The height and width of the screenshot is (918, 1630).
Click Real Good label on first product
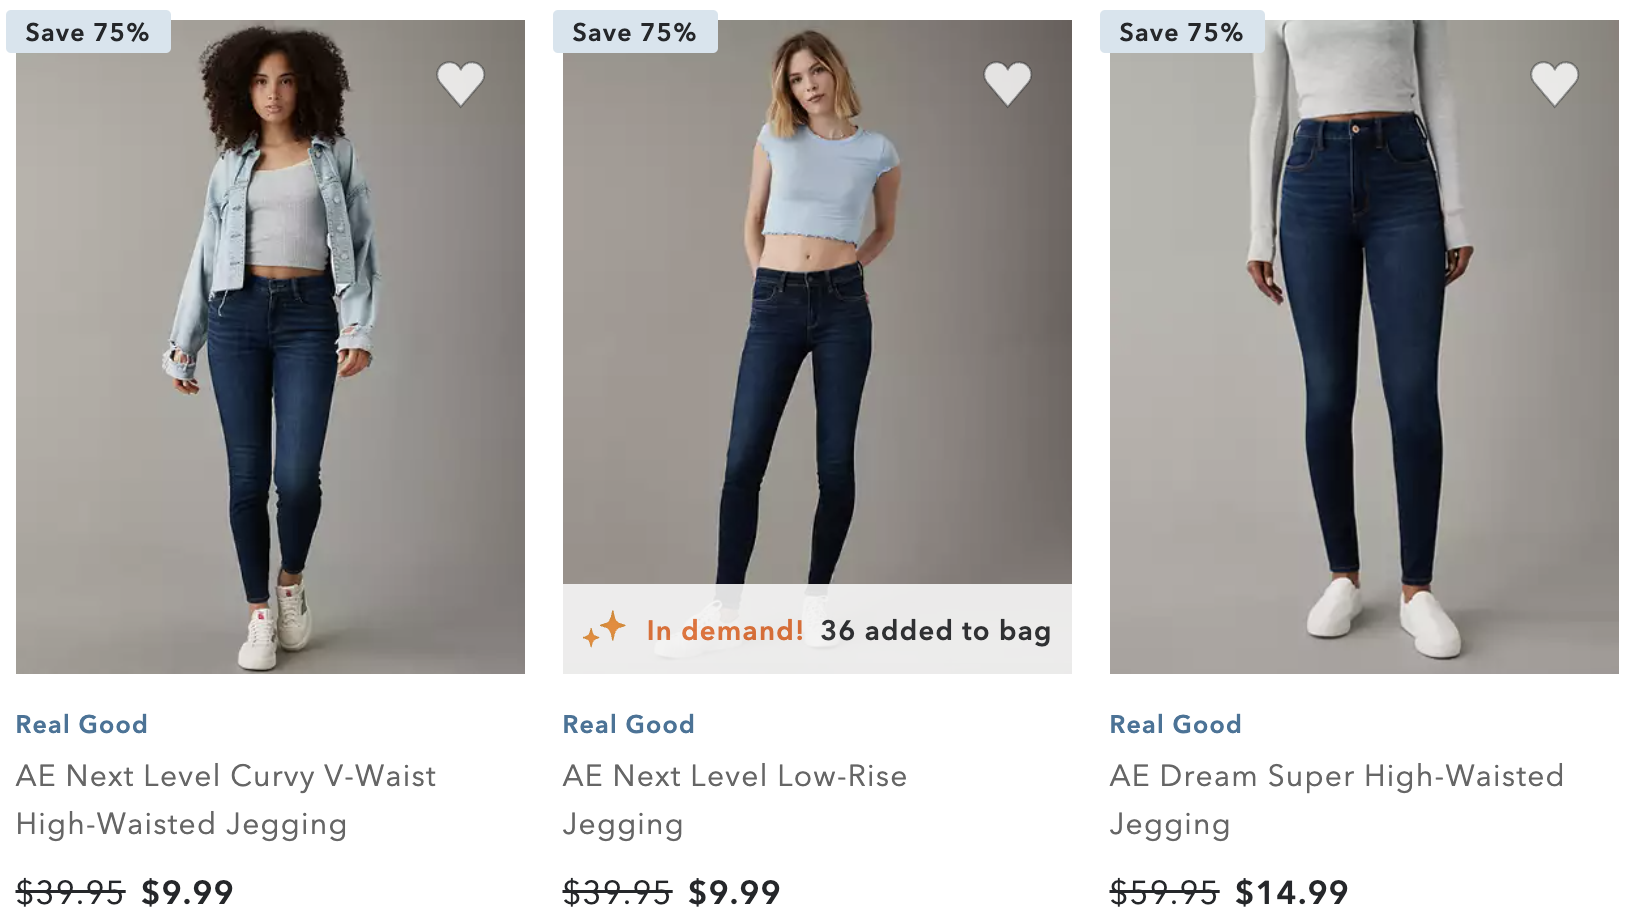(x=82, y=724)
